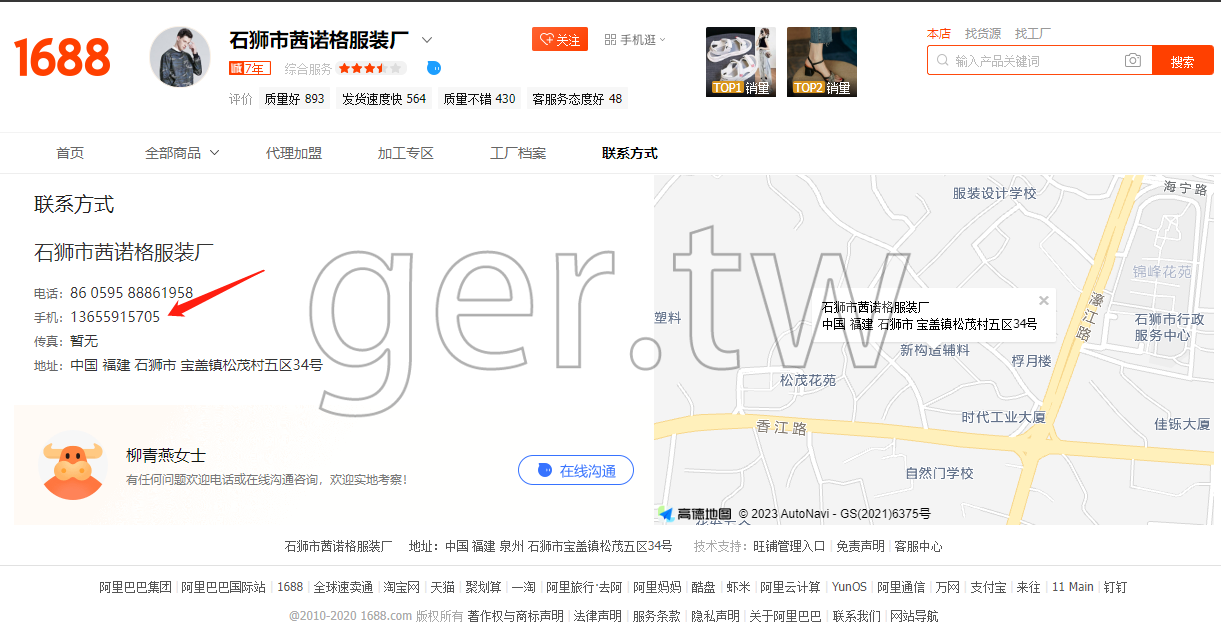Click the contact name 柳青燕女士

click(166, 455)
